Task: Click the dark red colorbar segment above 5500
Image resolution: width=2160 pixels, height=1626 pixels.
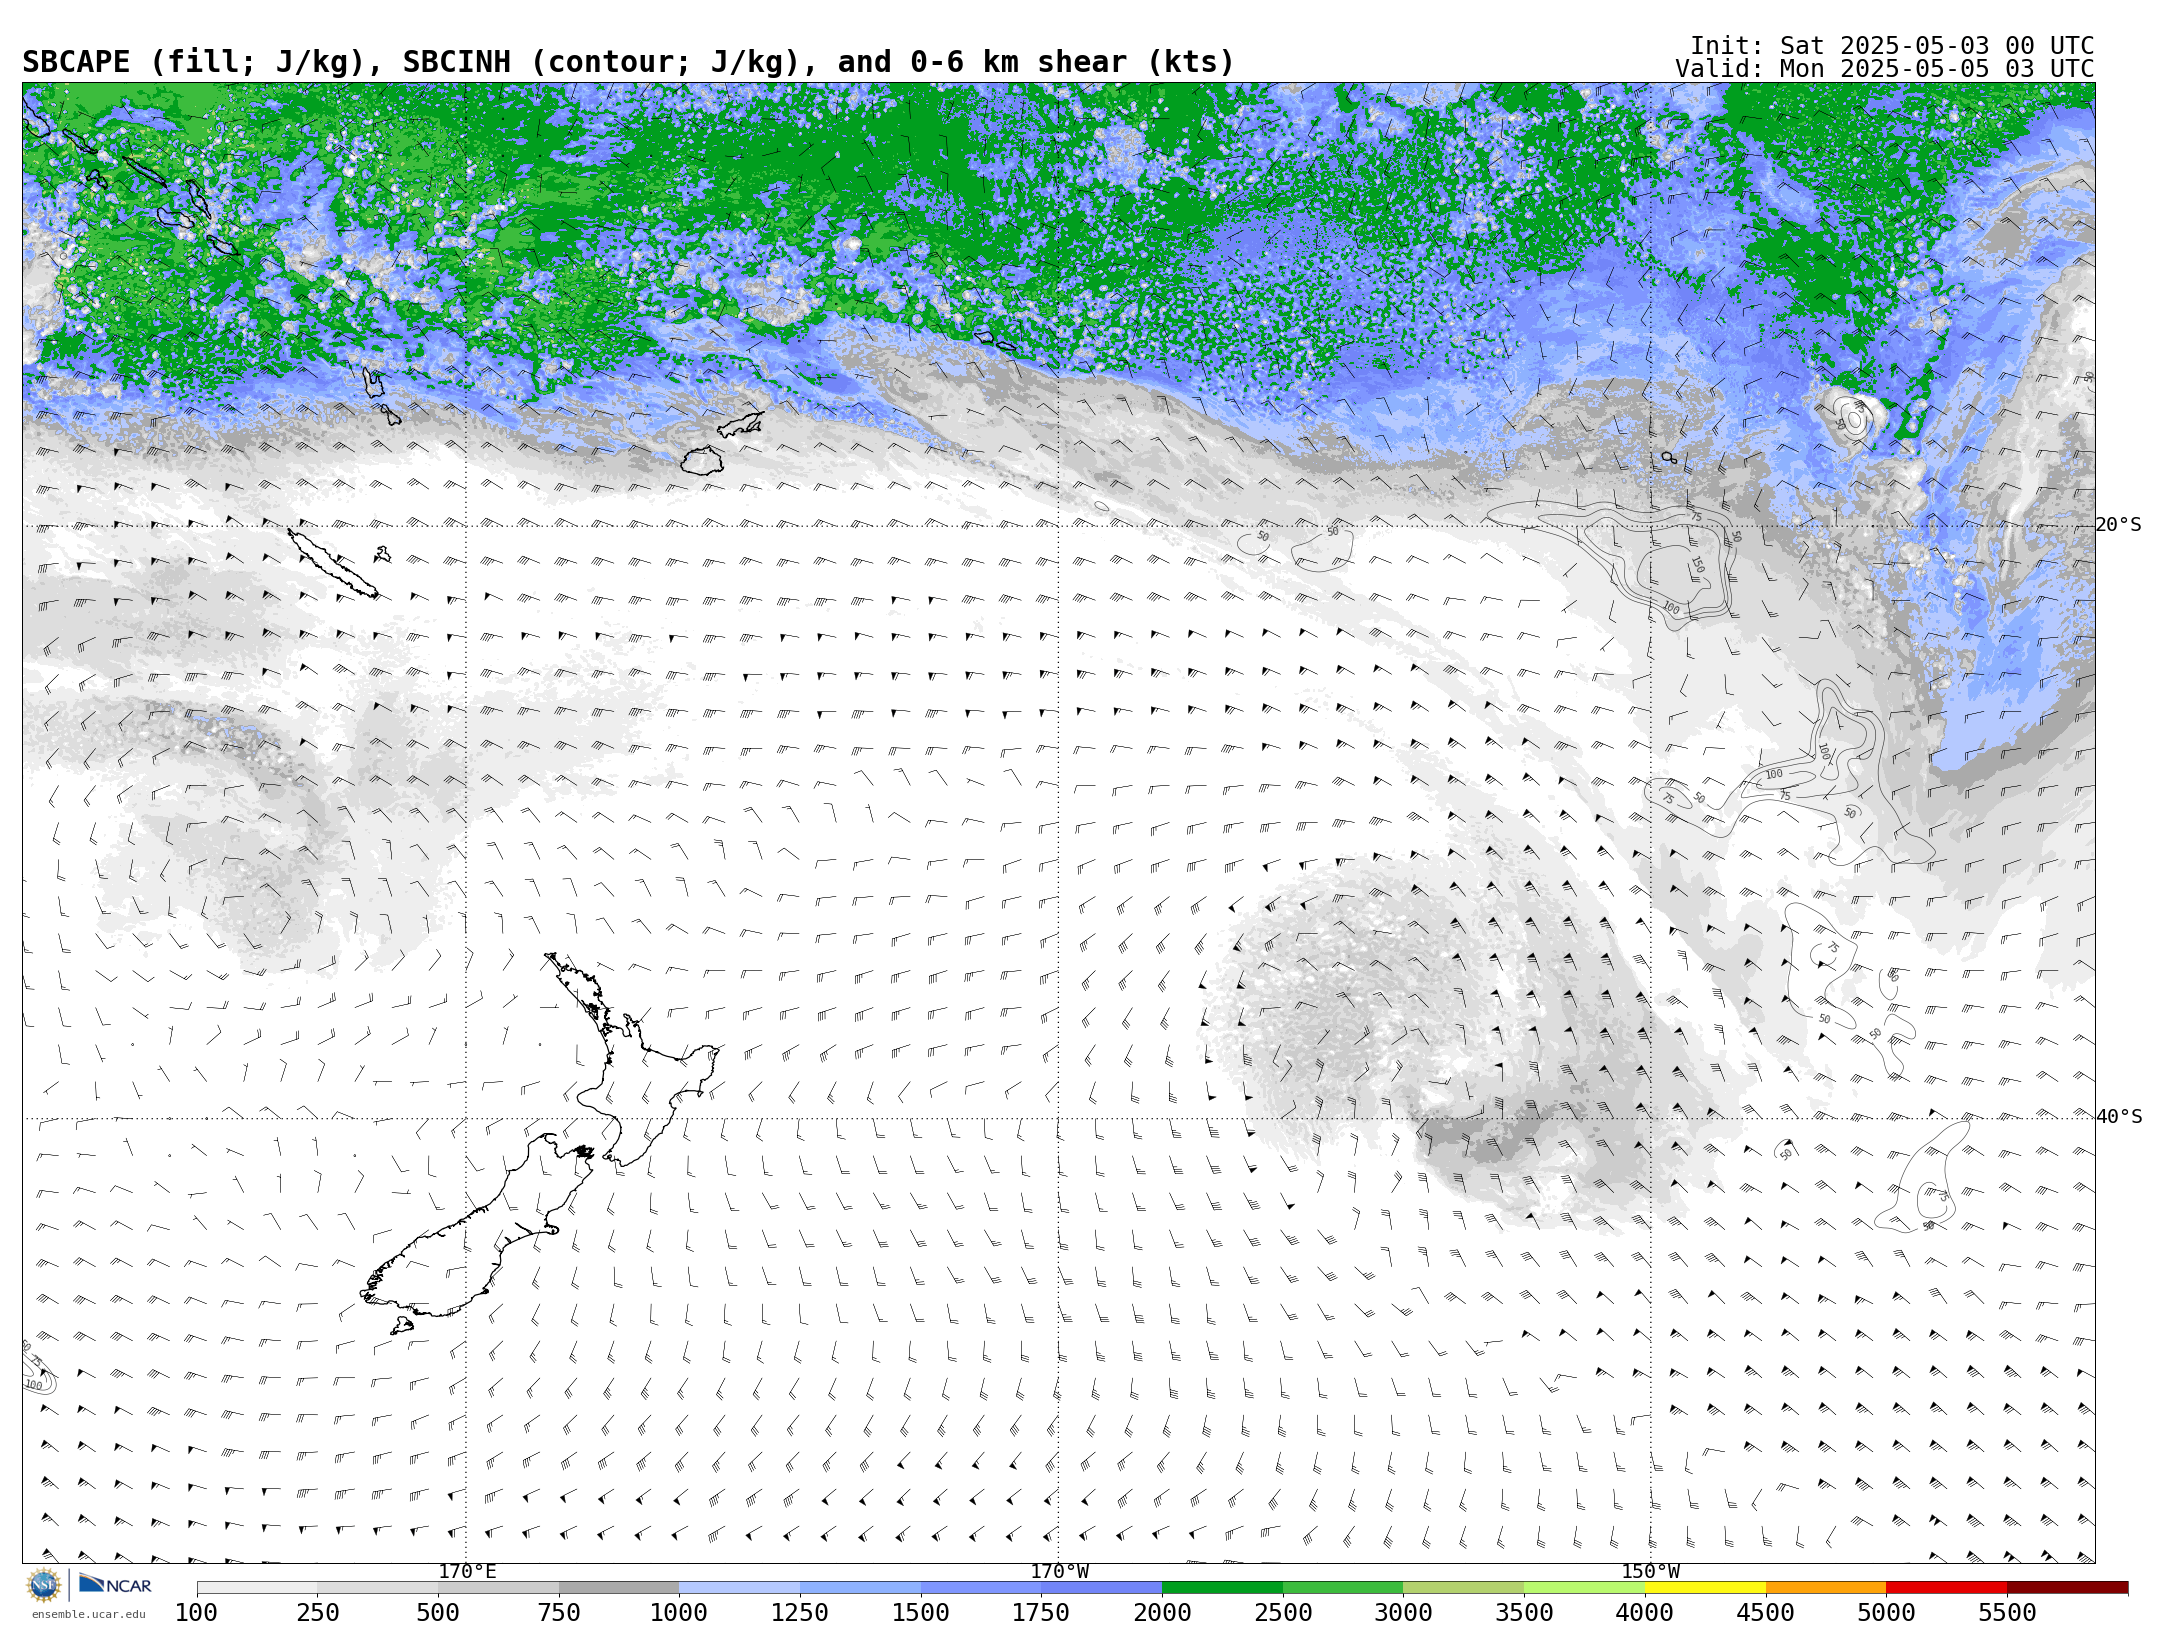Action: 2067,1588
